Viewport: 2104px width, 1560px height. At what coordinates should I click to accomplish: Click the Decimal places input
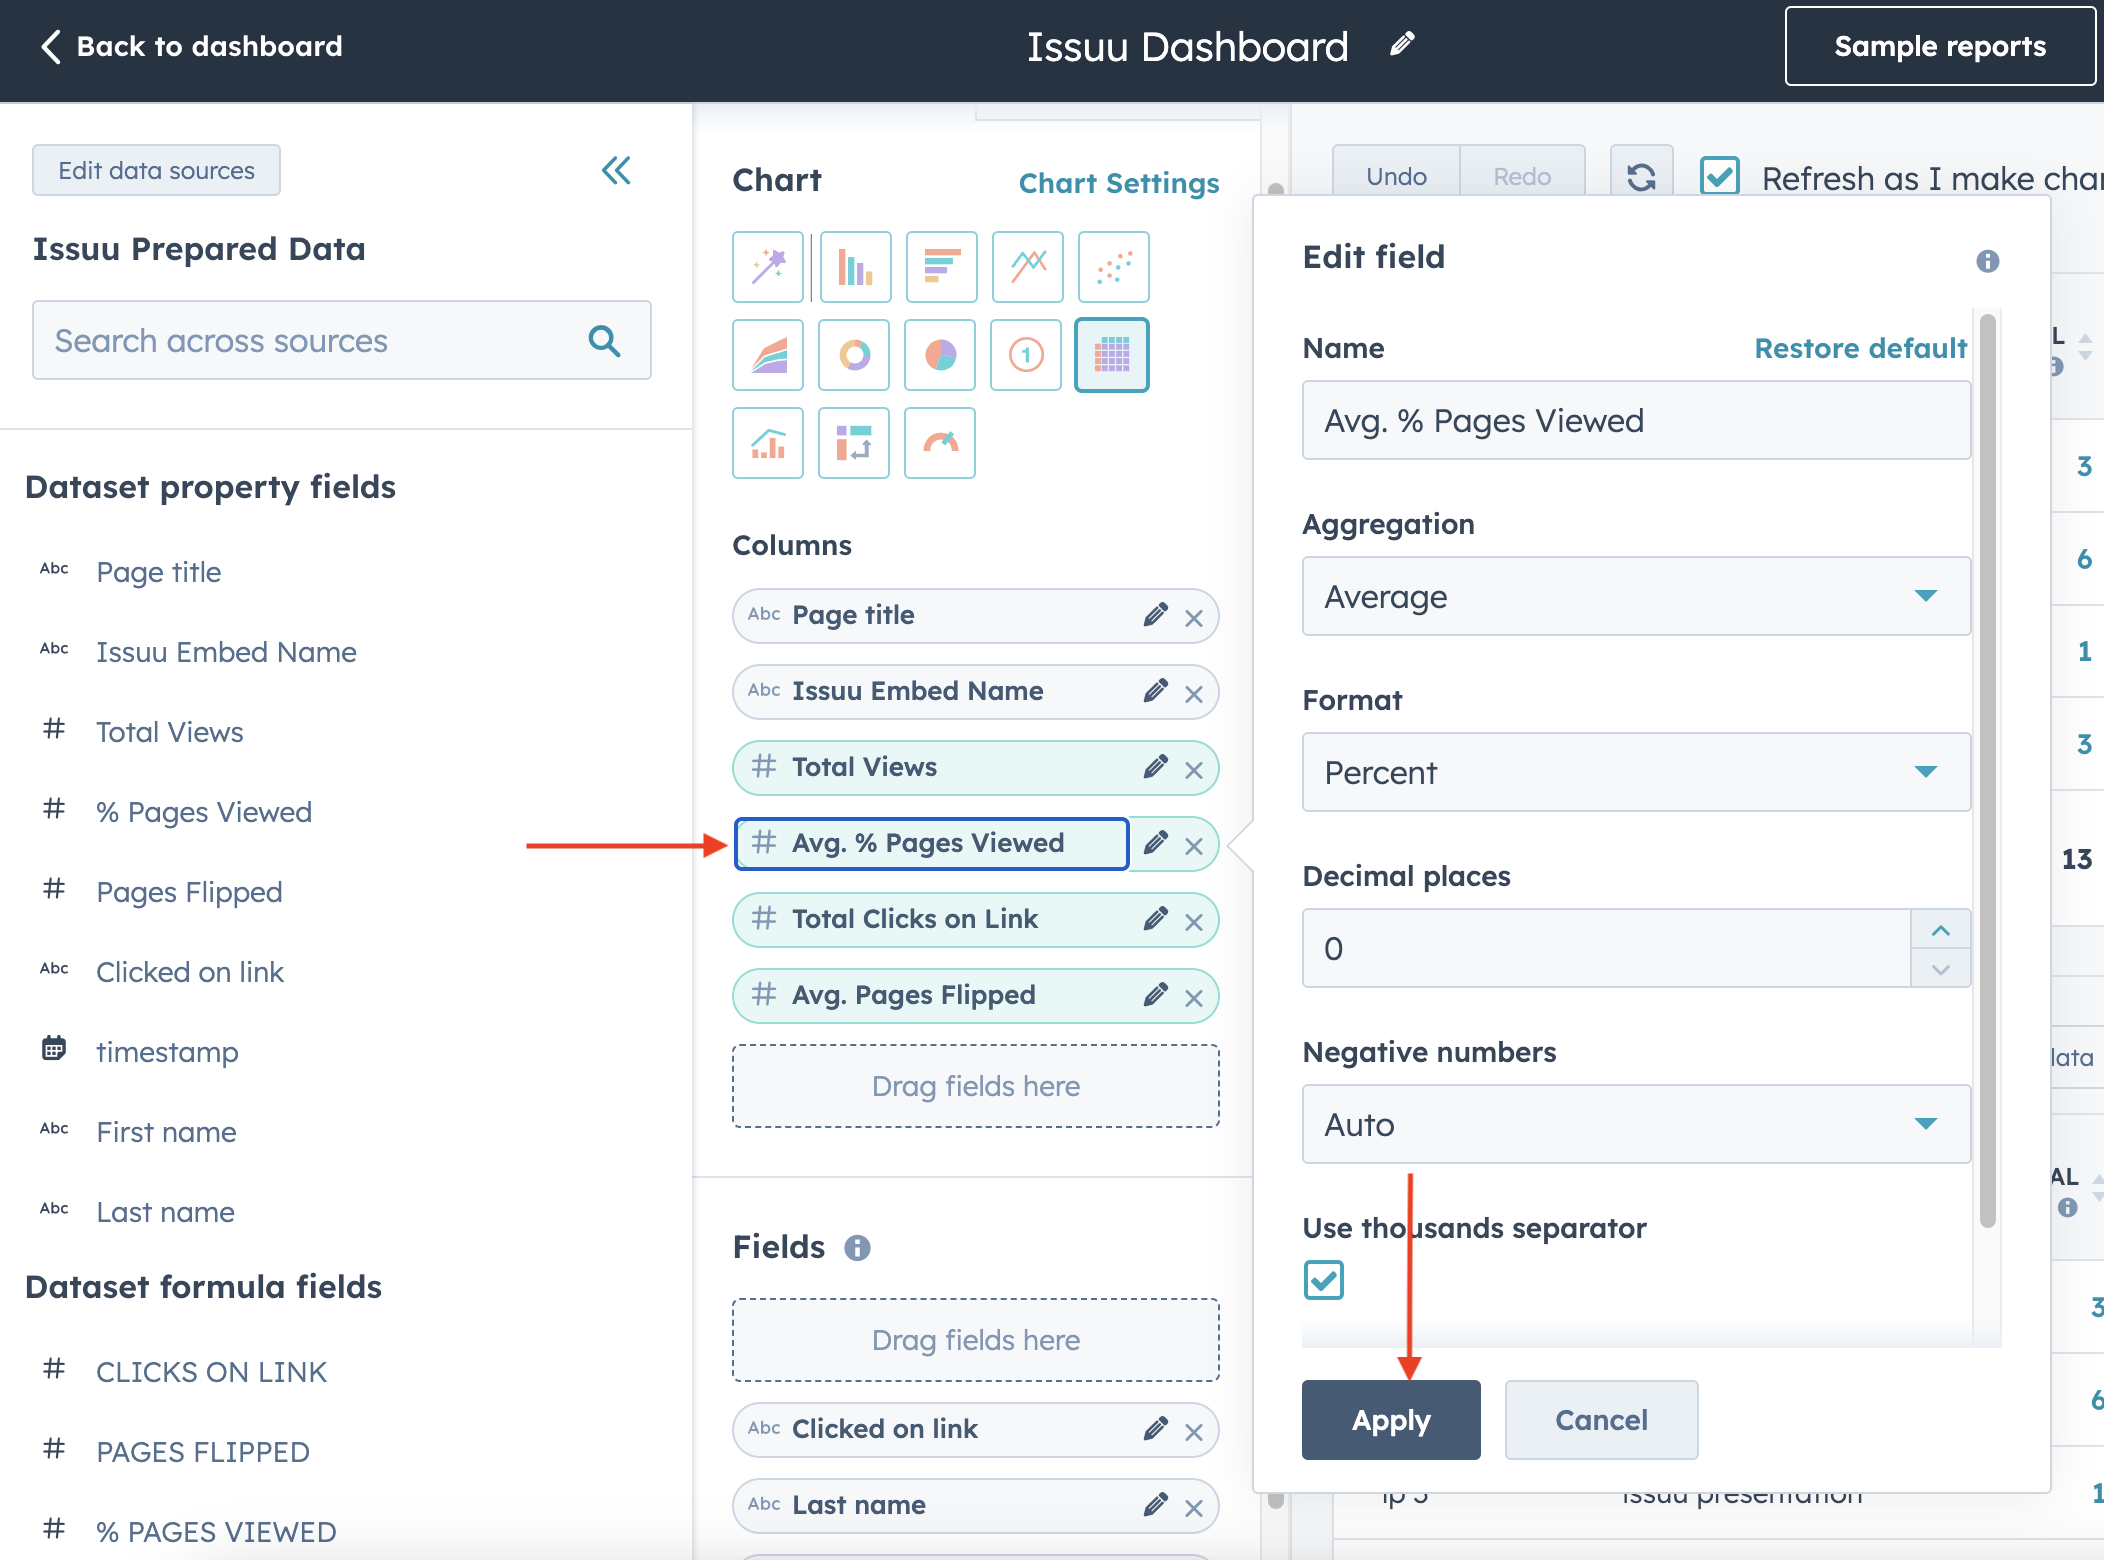coord(1607,949)
